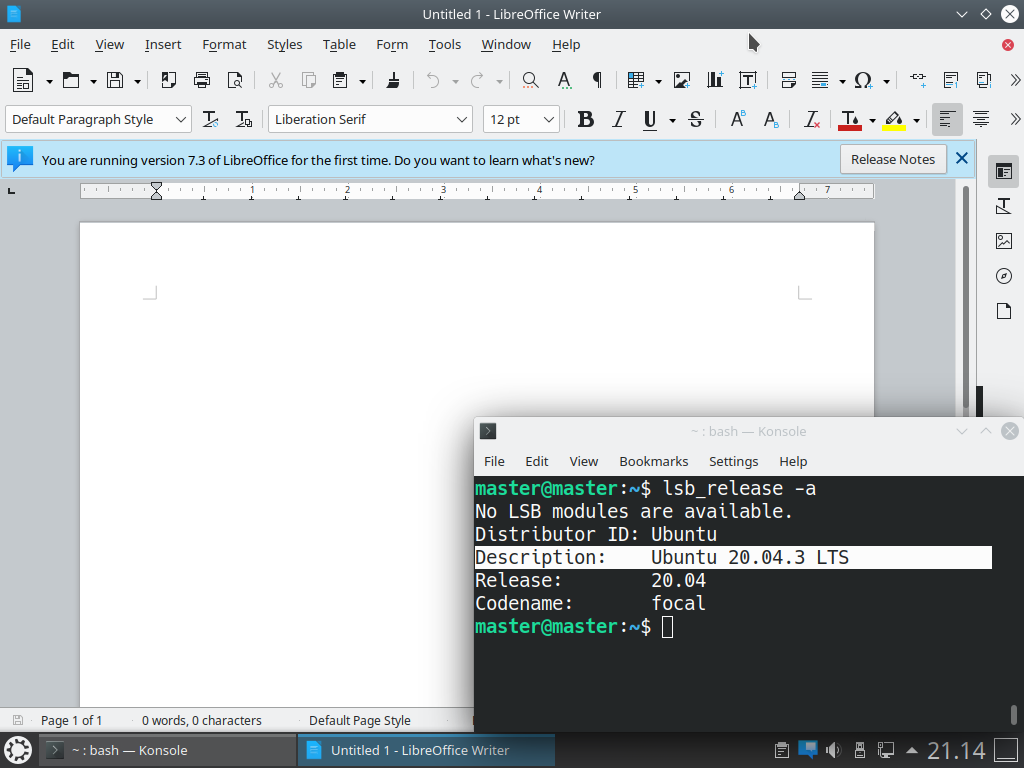Click the Insert Hyperlink icon
This screenshot has width=1024, height=768.
[x=918, y=79]
